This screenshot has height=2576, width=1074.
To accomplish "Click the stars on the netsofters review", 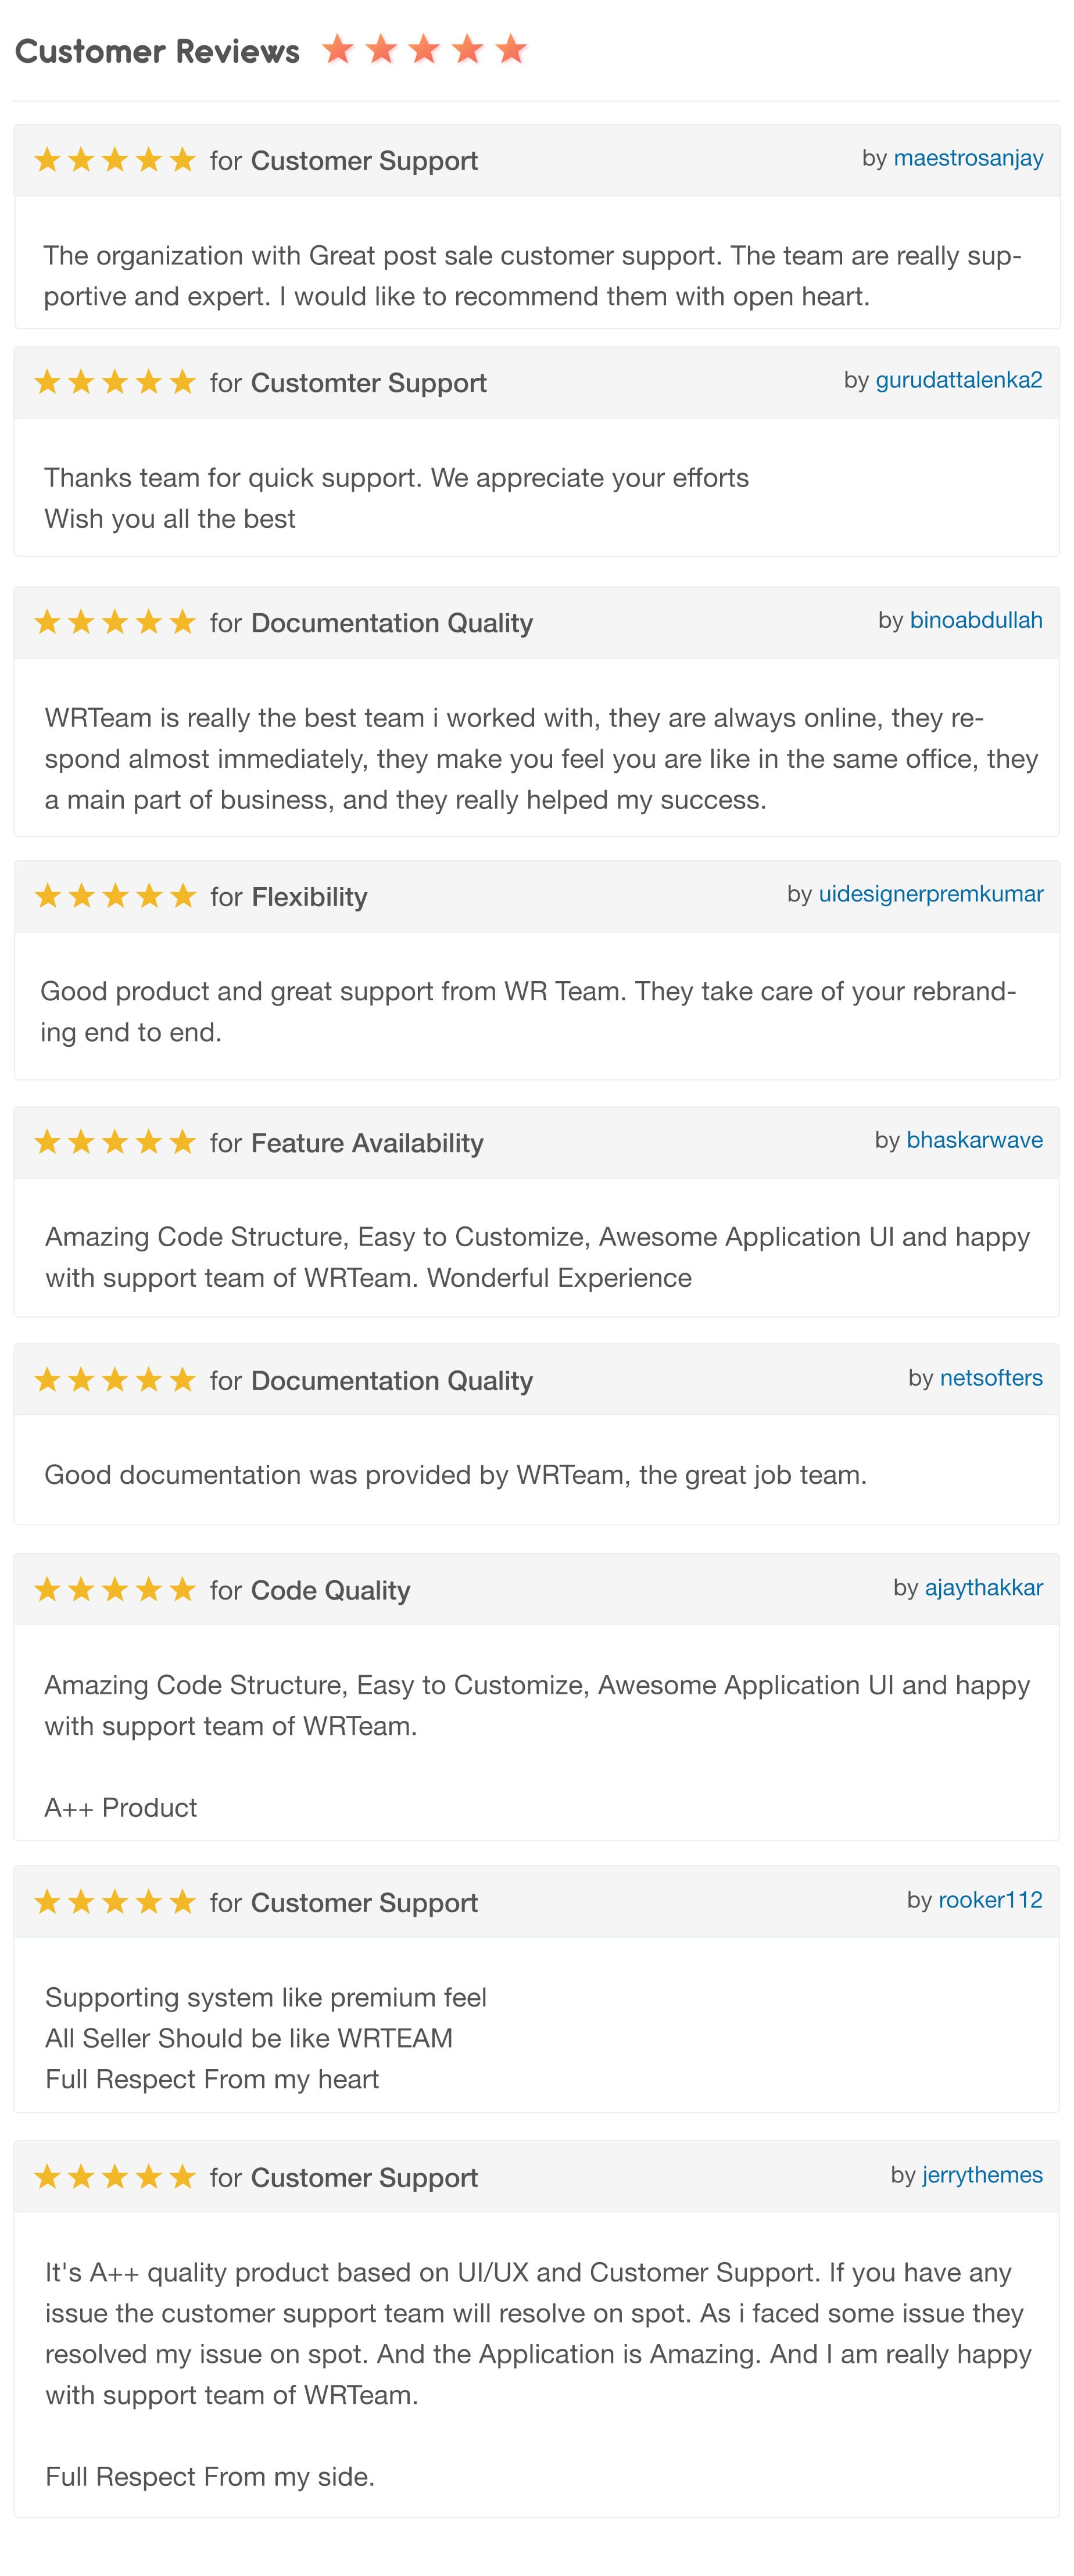I will click(115, 1380).
